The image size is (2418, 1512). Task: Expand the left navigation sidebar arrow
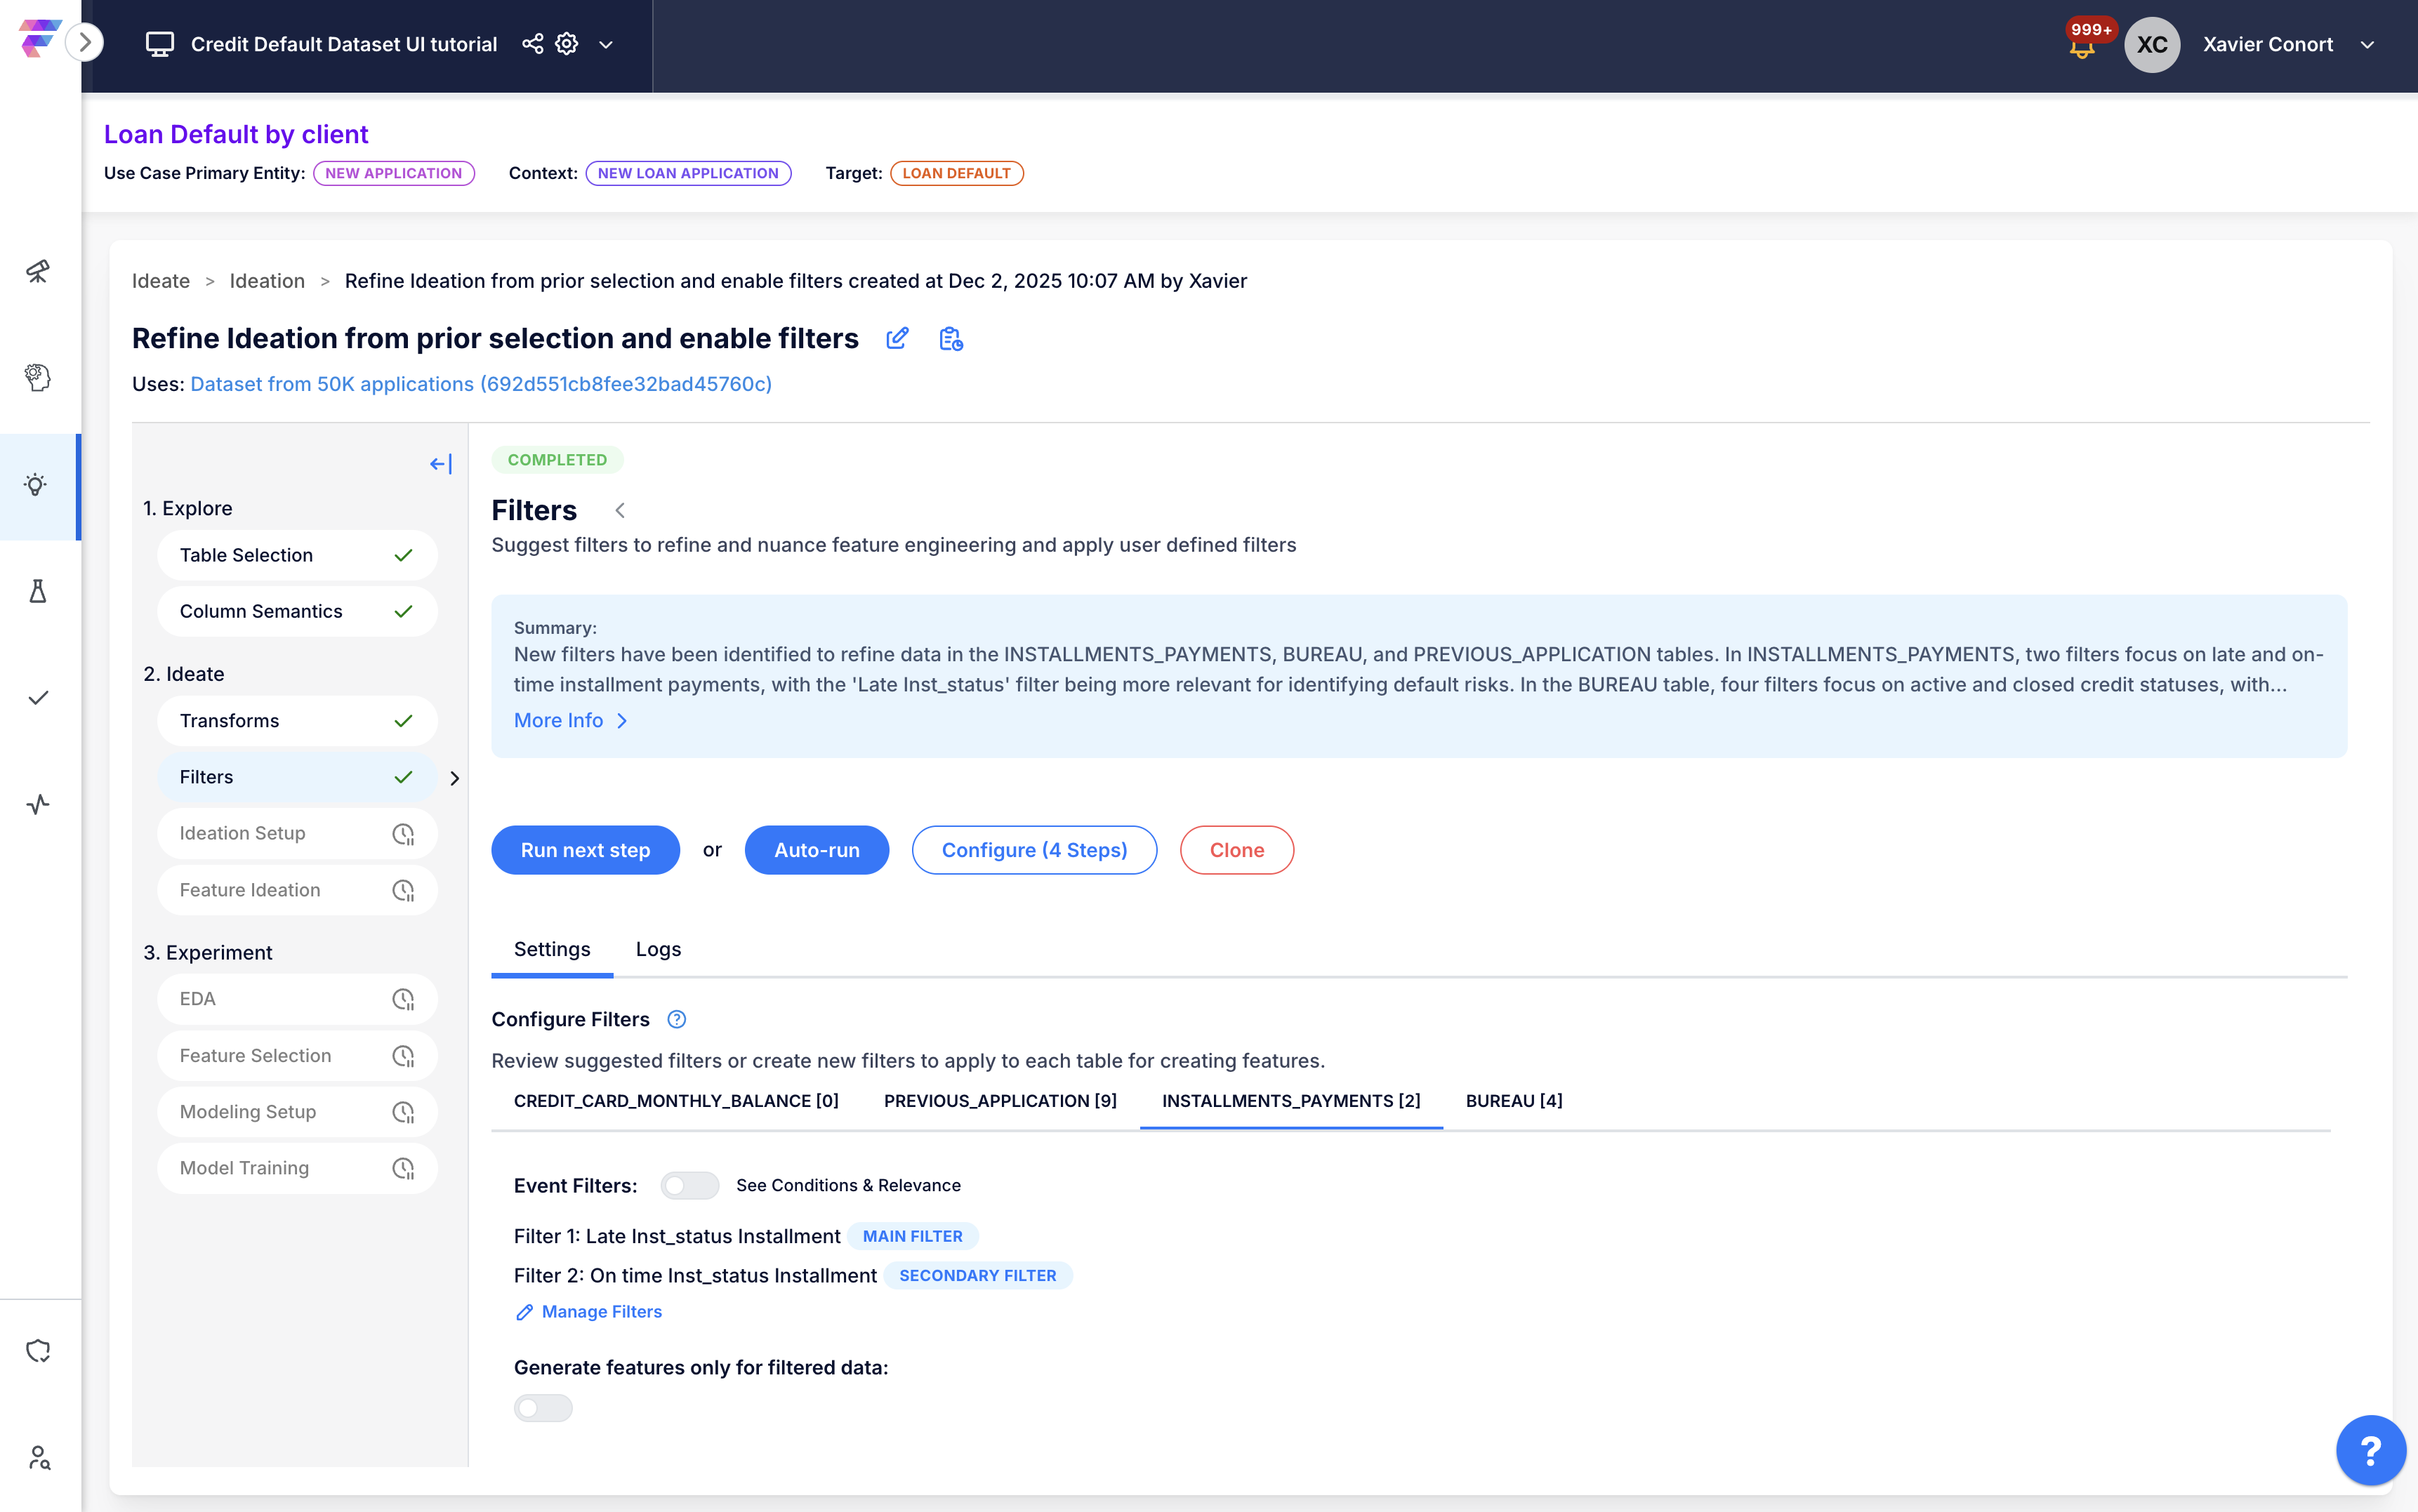point(85,42)
